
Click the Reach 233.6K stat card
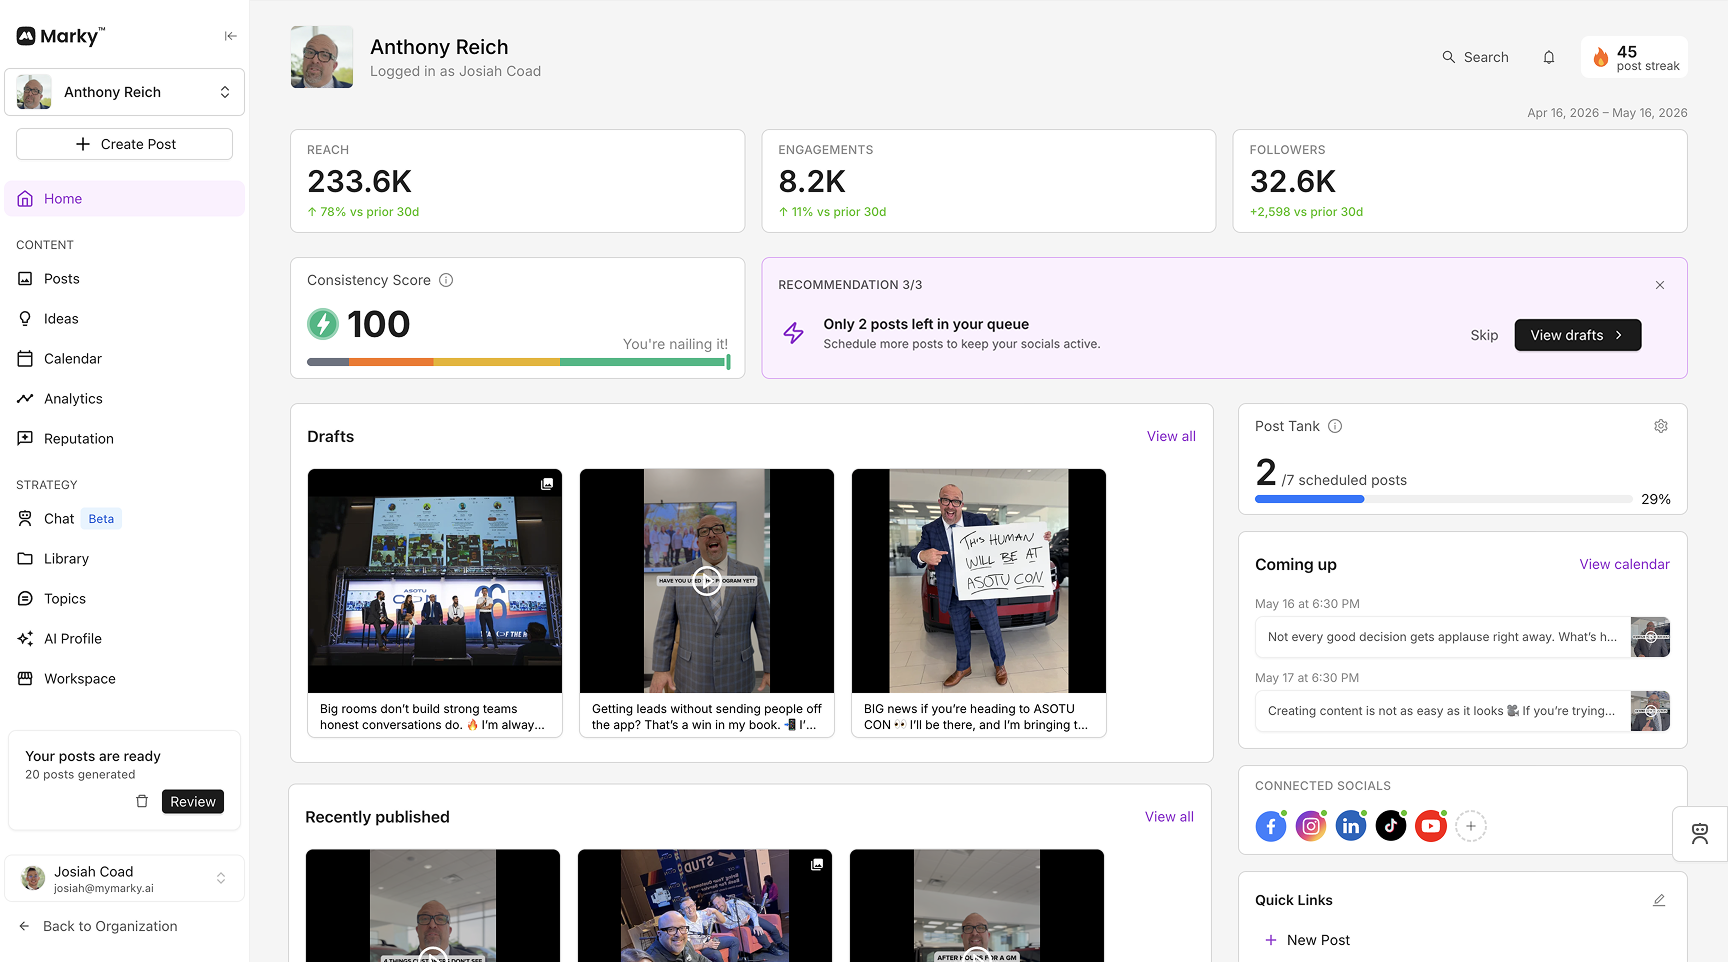coord(517,181)
